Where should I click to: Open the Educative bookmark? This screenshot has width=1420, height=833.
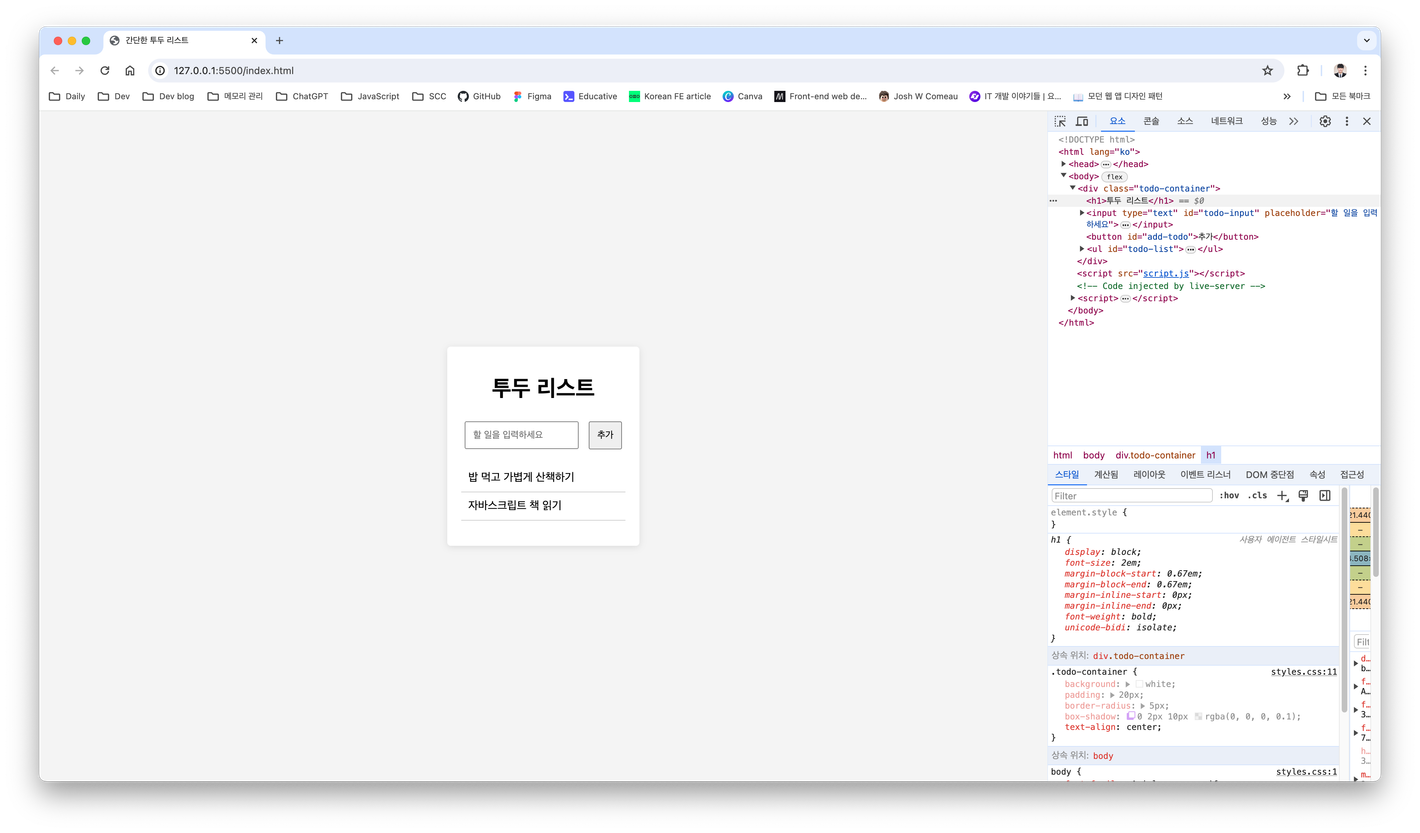(590, 97)
